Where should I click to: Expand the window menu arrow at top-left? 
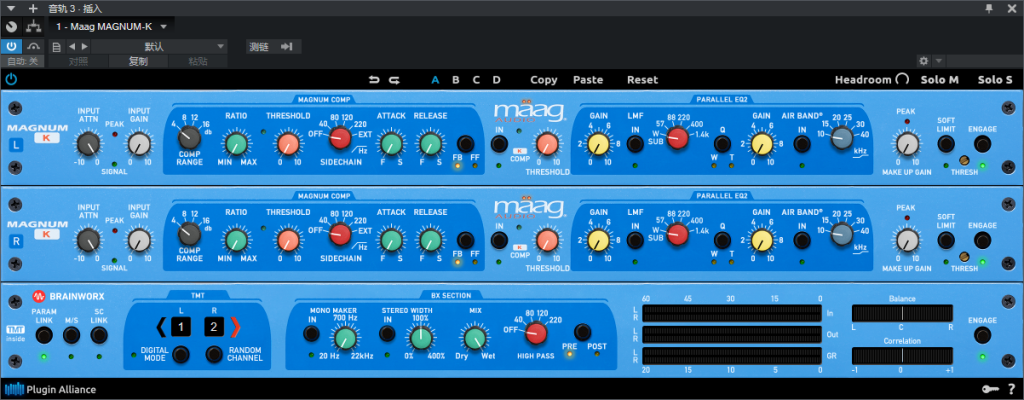coord(11,8)
